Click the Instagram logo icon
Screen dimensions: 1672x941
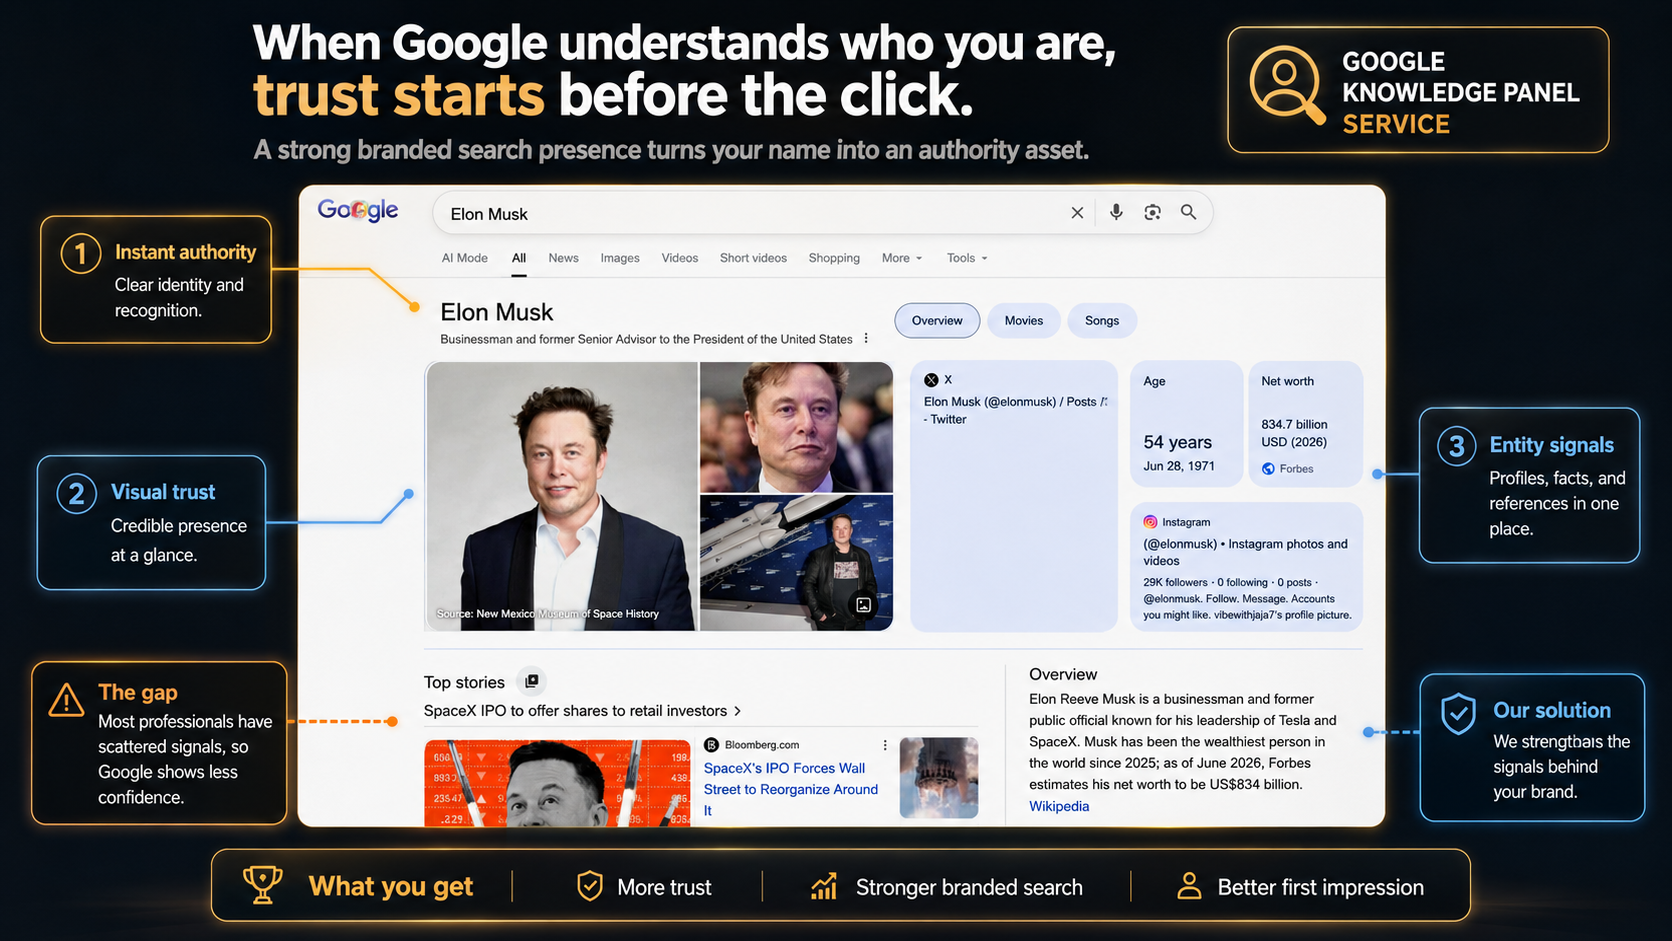pyautogui.click(x=1150, y=522)
